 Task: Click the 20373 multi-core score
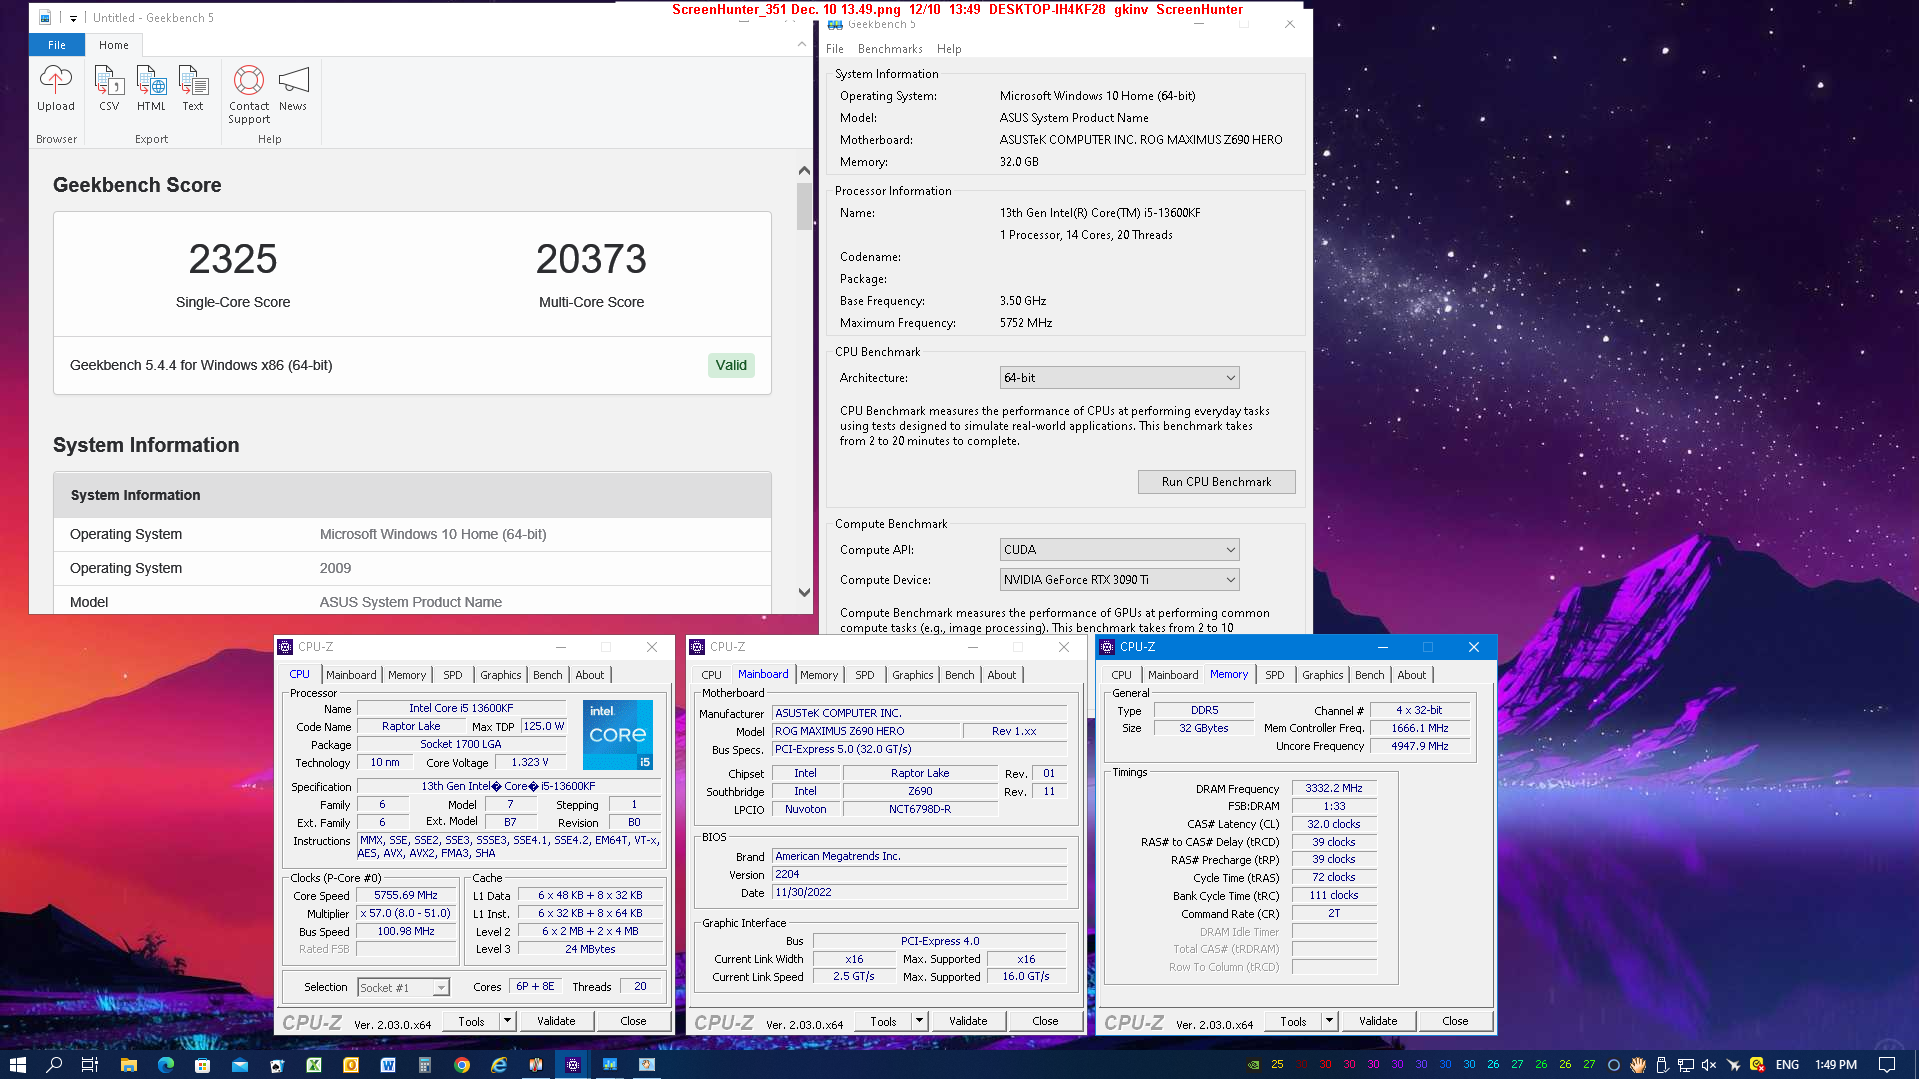[591, 259]
